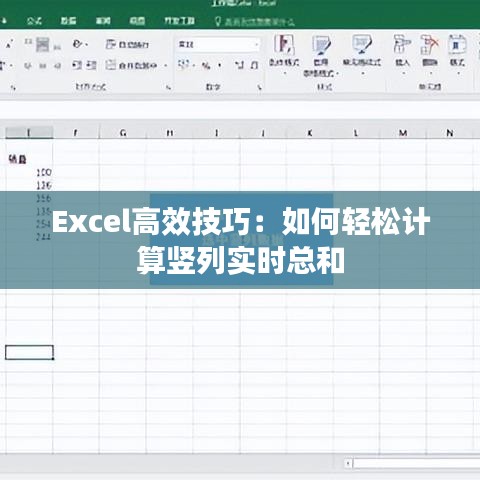Toggle Bottom Align in the alignment group
This screenshot has width=480, height=480.
click(57, 46)
